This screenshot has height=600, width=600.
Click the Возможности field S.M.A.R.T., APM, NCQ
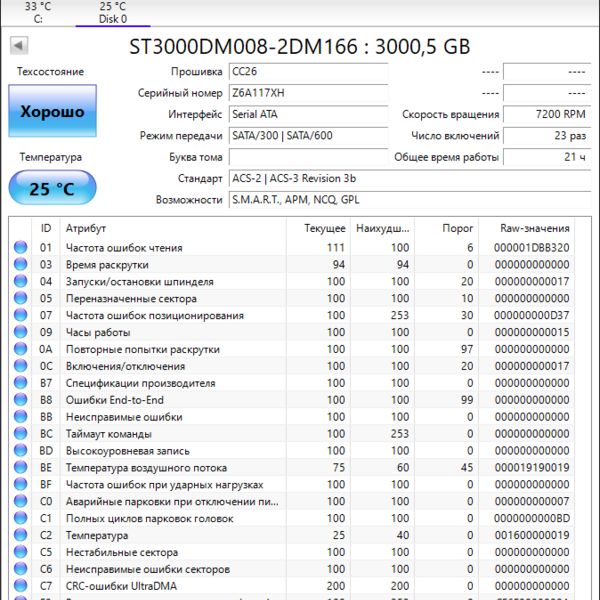410,200
